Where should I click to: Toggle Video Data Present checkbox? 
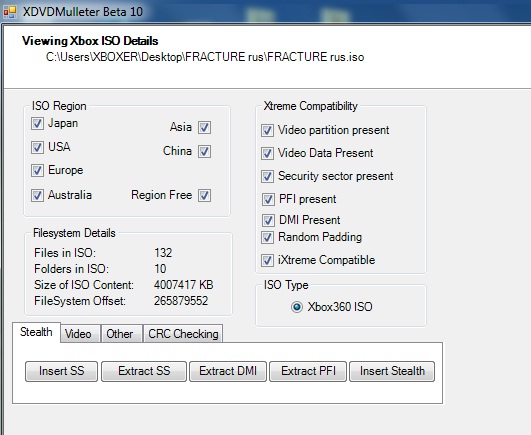point(267,153)
